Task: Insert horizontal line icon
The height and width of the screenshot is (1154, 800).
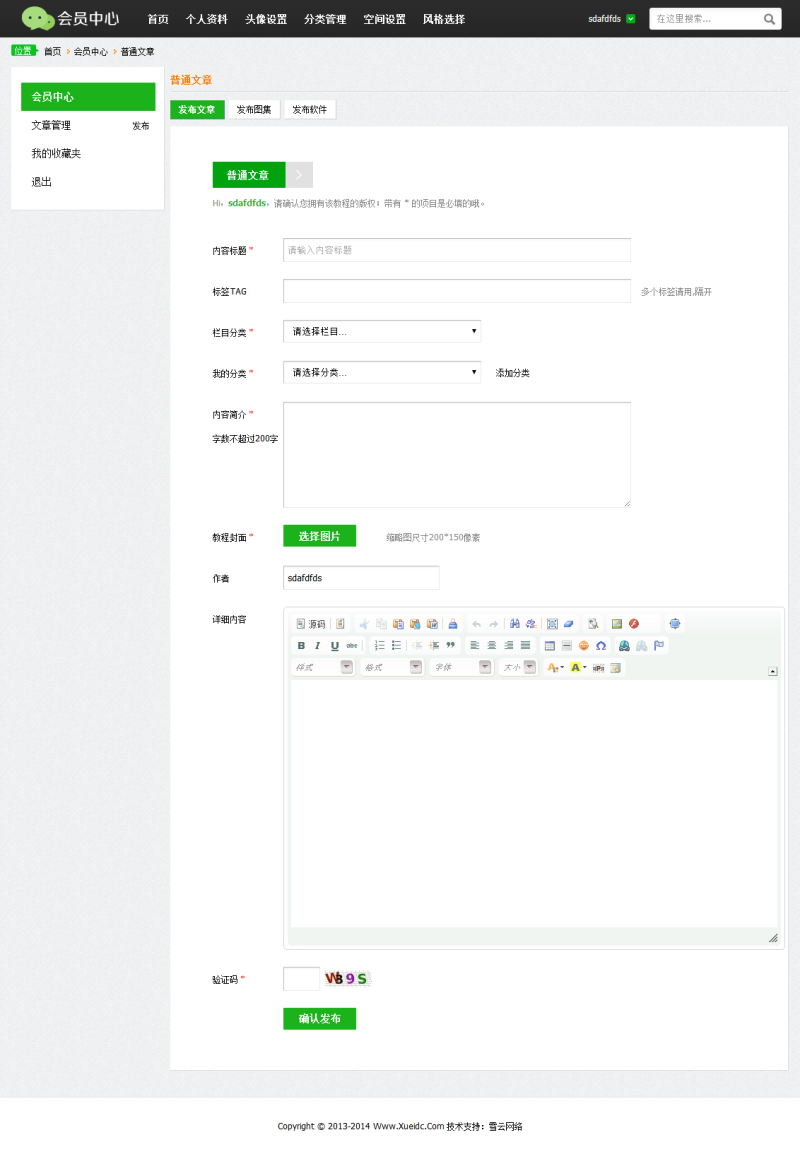Action: point(567,645)
